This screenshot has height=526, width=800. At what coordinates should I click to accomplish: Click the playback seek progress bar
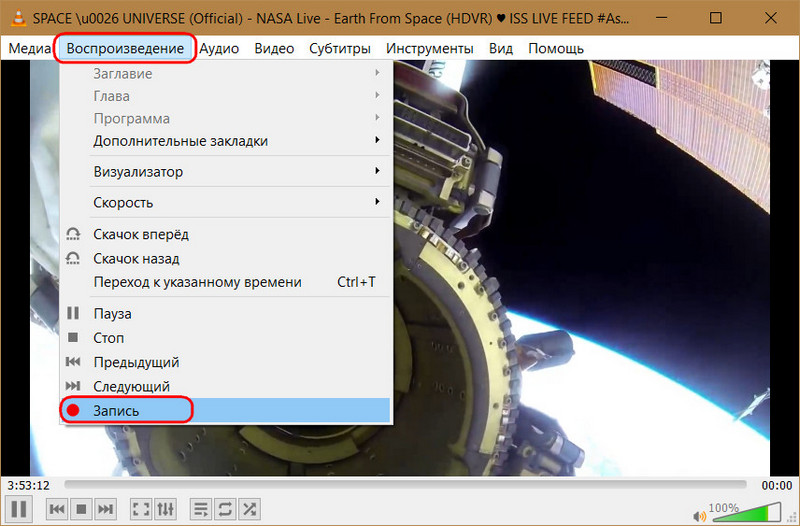(x=405, y=484)
